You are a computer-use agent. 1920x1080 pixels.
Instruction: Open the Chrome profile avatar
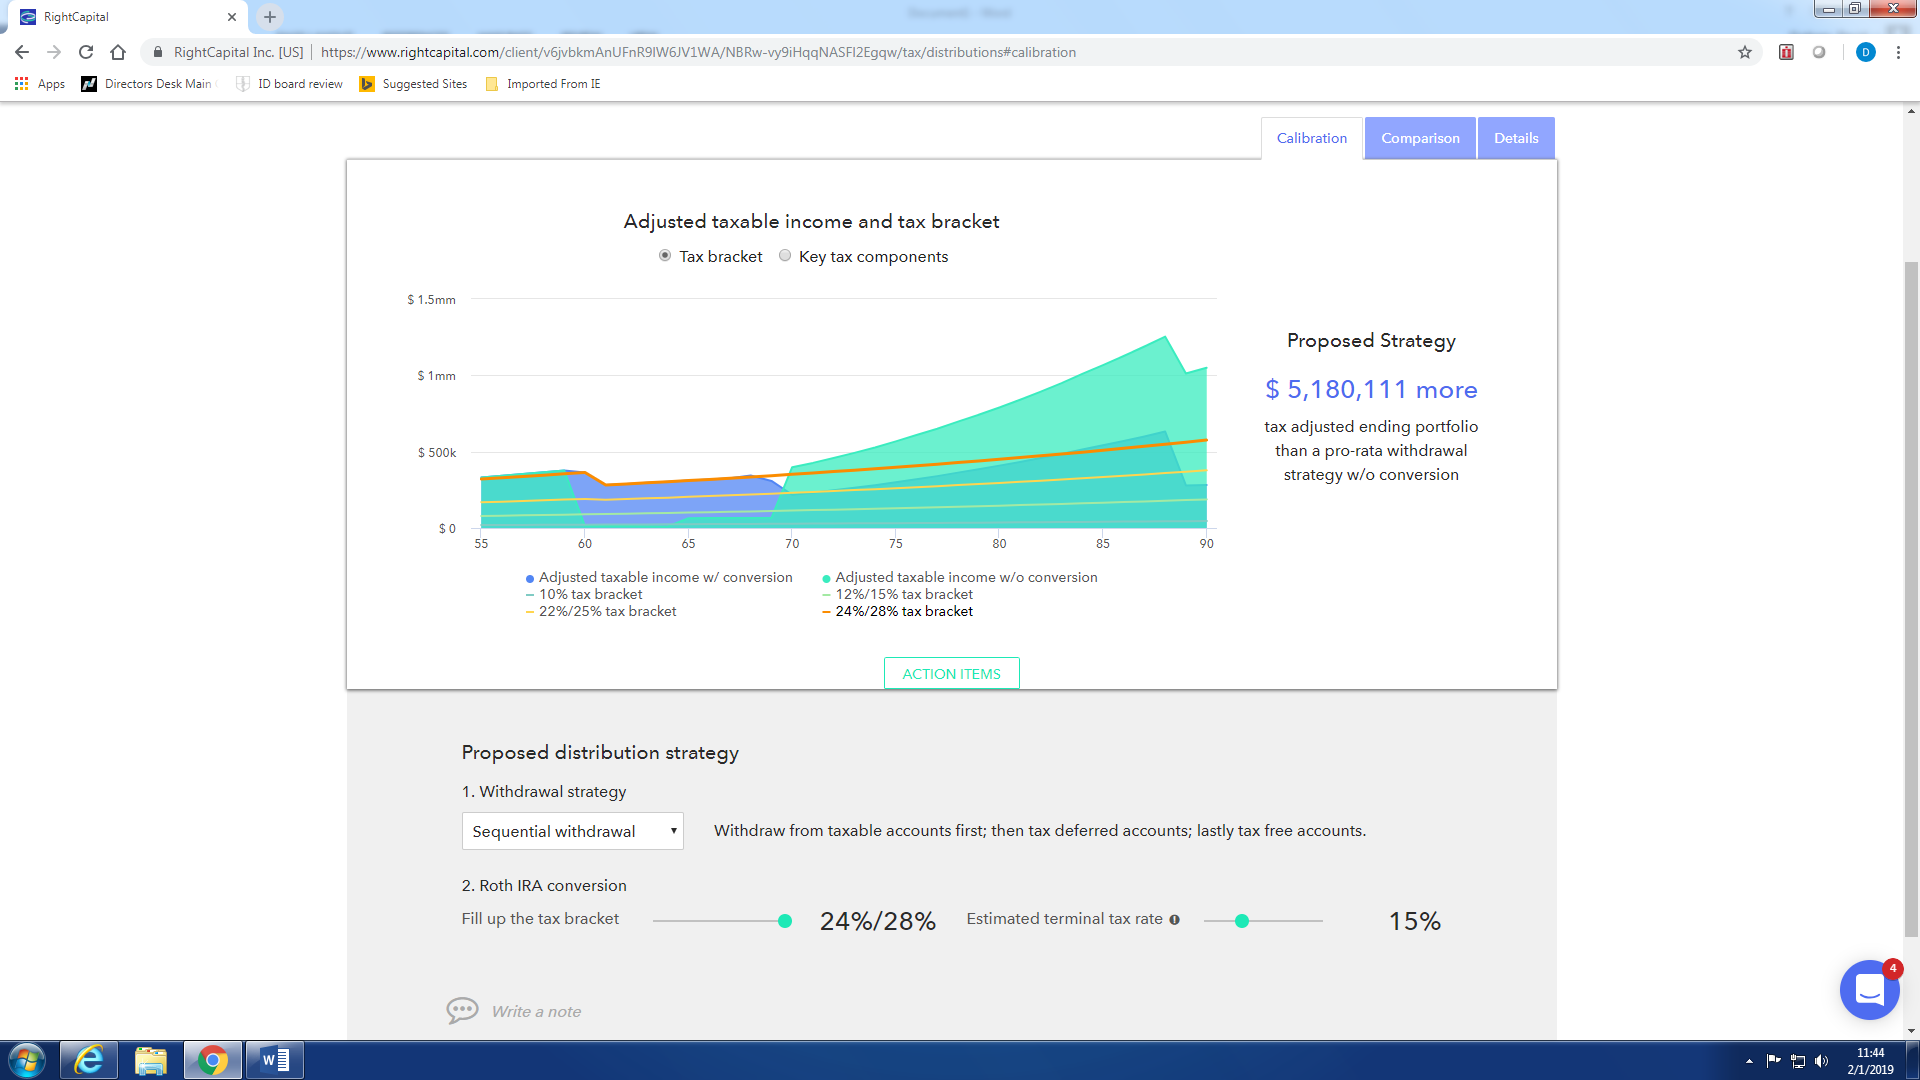(x=1865, y=52)
